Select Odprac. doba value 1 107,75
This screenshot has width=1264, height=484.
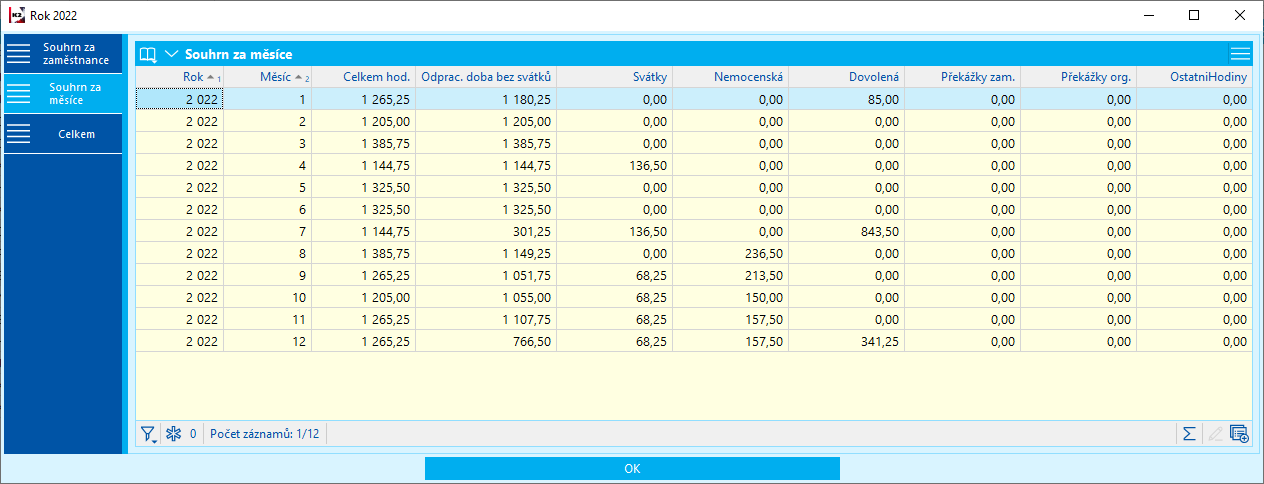coord(486,319)
